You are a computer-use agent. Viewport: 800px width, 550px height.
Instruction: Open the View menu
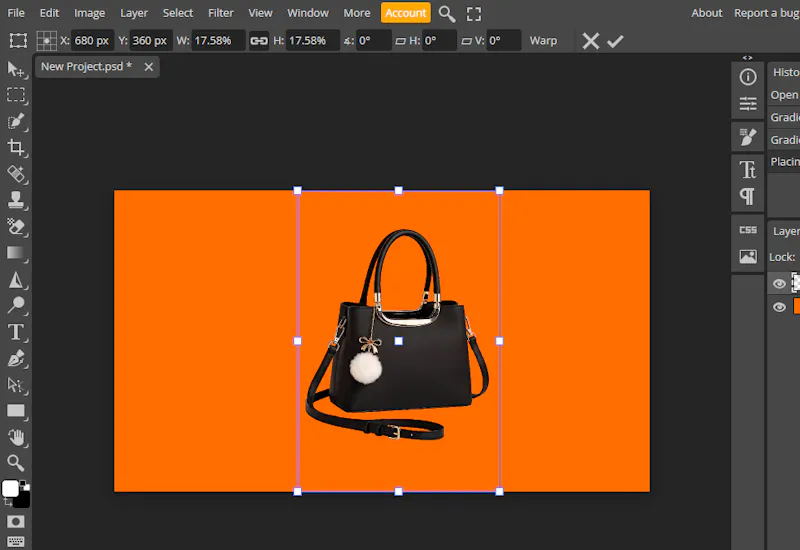tap(260, 13)
